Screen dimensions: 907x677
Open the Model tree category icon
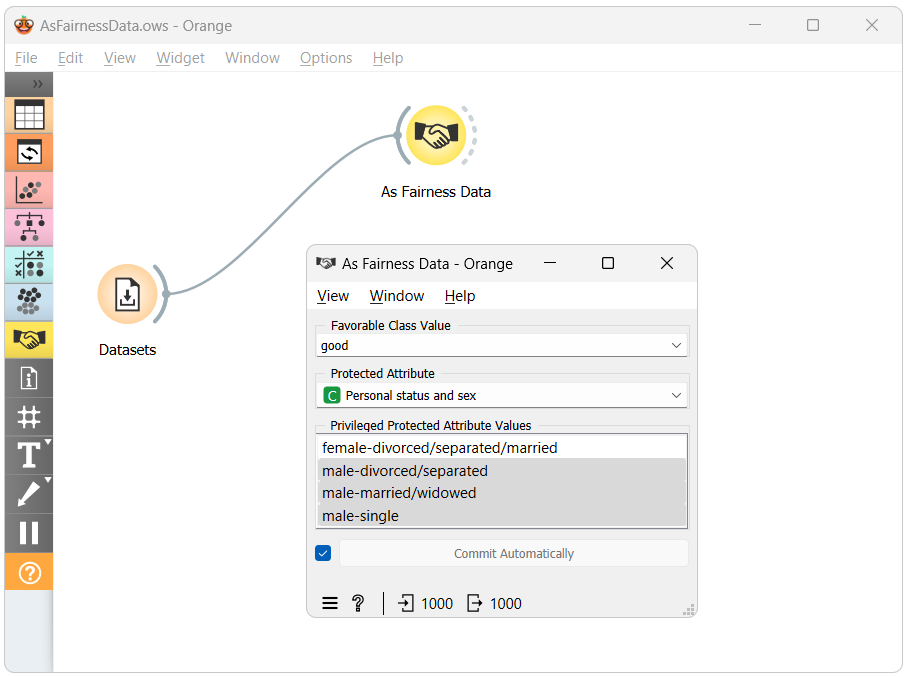tap(29, 227)
